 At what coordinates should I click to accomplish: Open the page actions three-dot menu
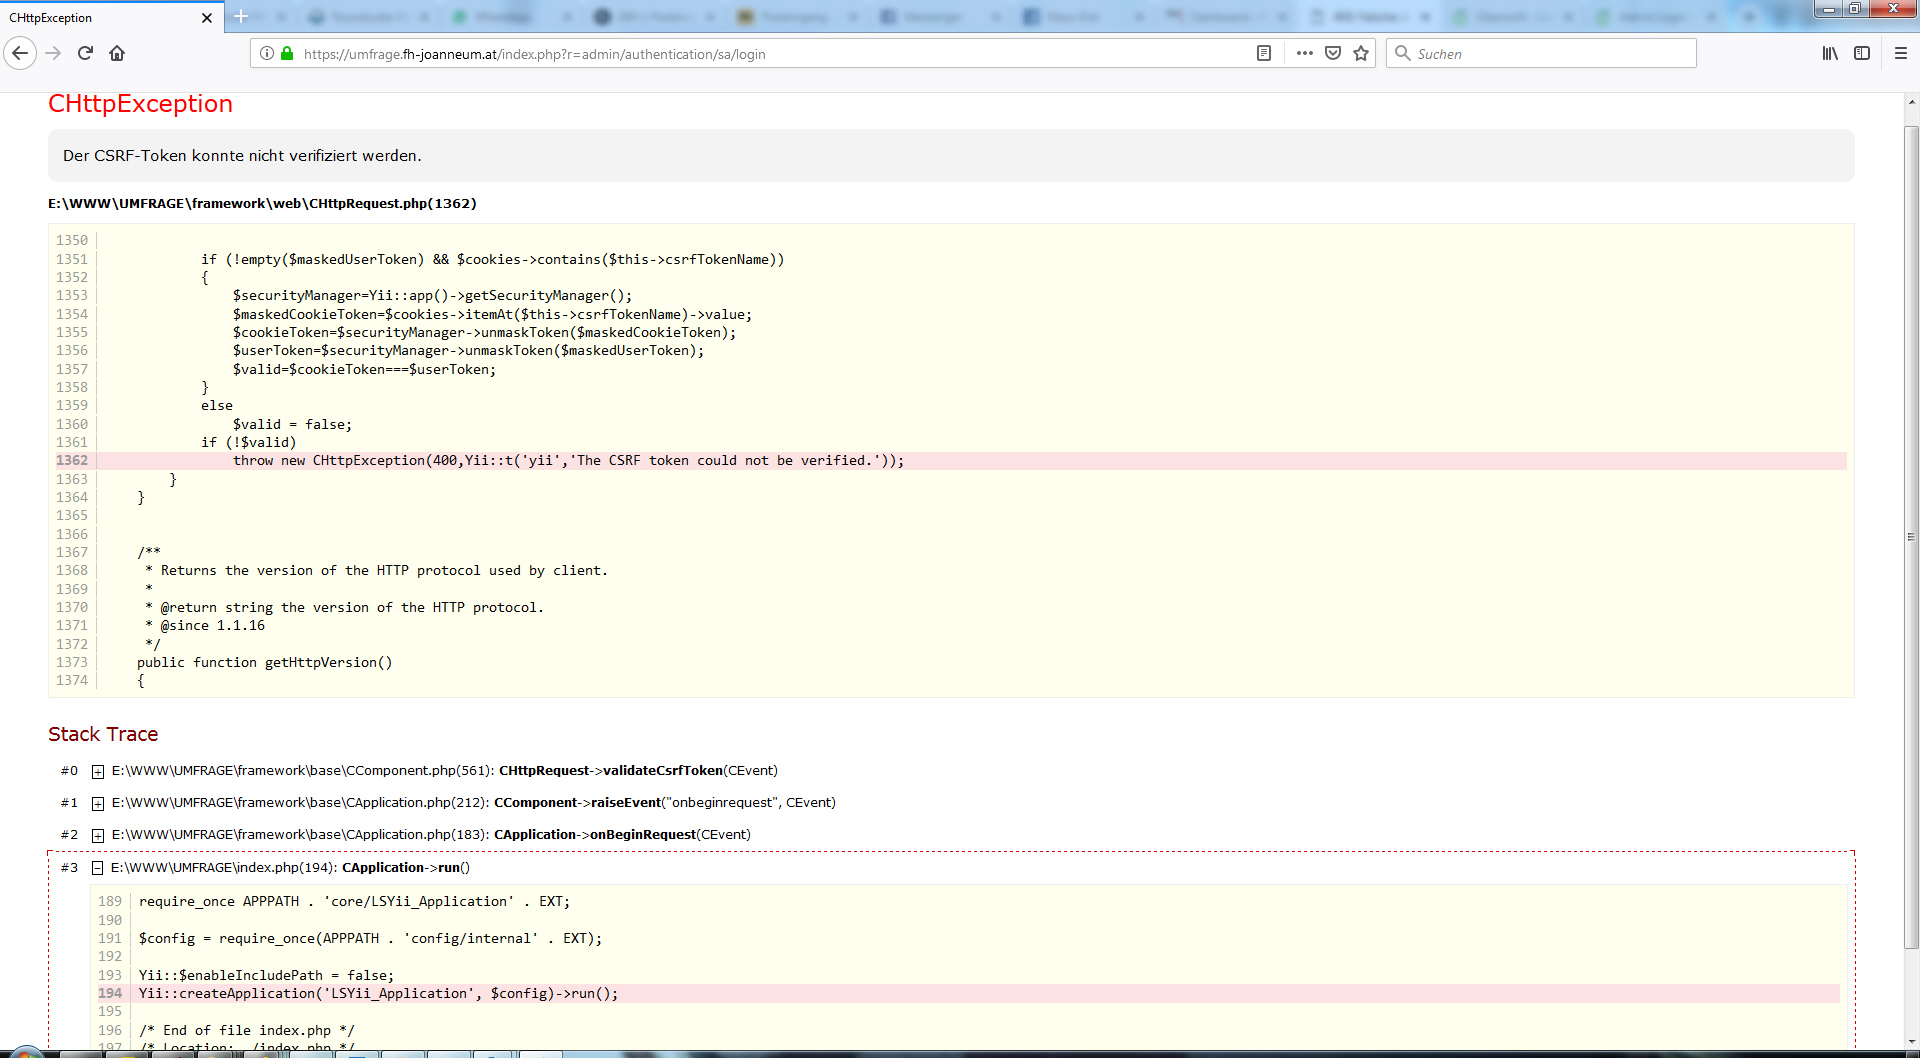tap(1304, 54)
